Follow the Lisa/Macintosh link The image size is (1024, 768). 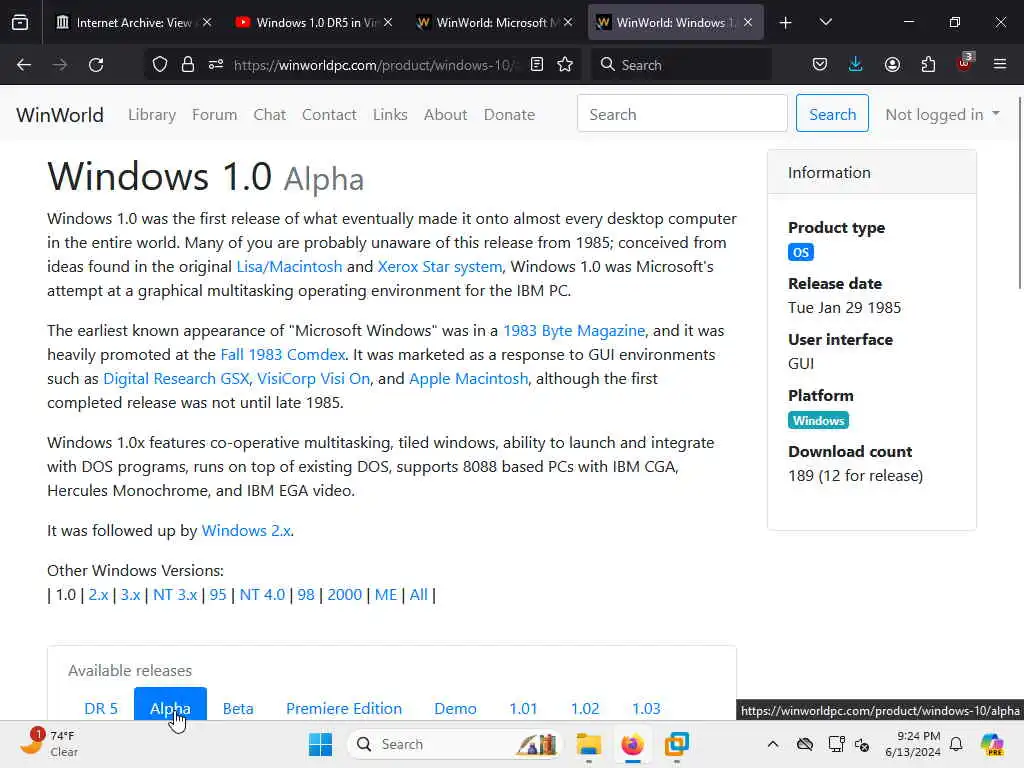pyautogui.click(x=289, y=266)
